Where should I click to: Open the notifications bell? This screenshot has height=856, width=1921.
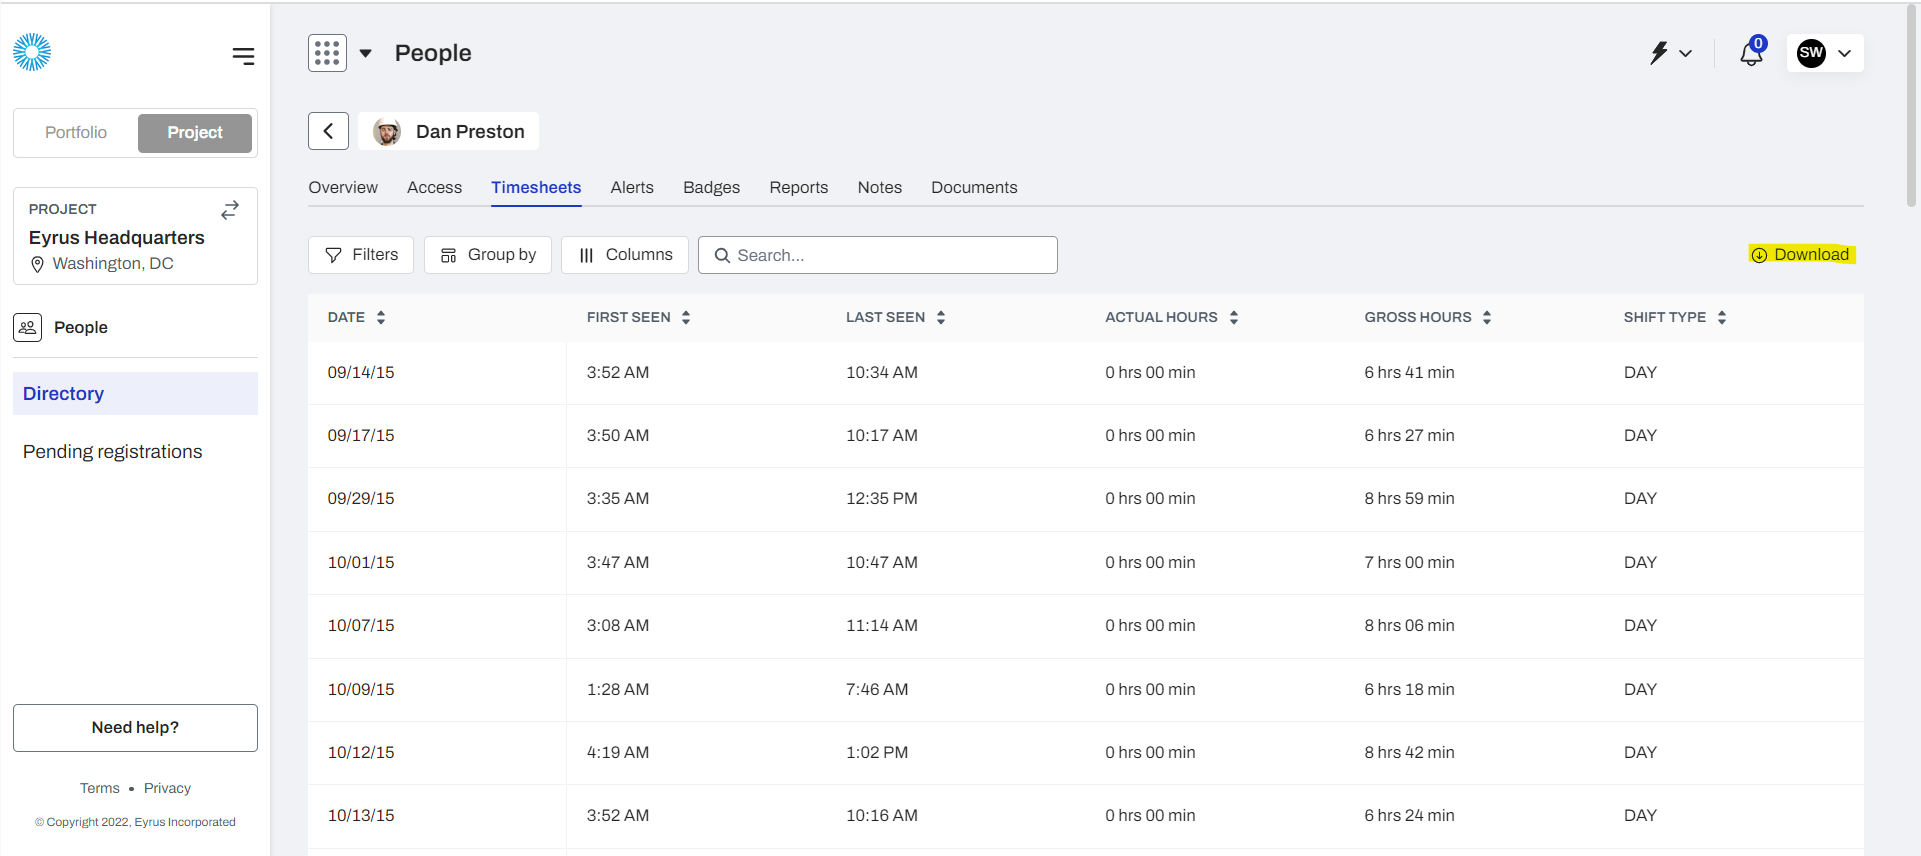[1752, 52]
